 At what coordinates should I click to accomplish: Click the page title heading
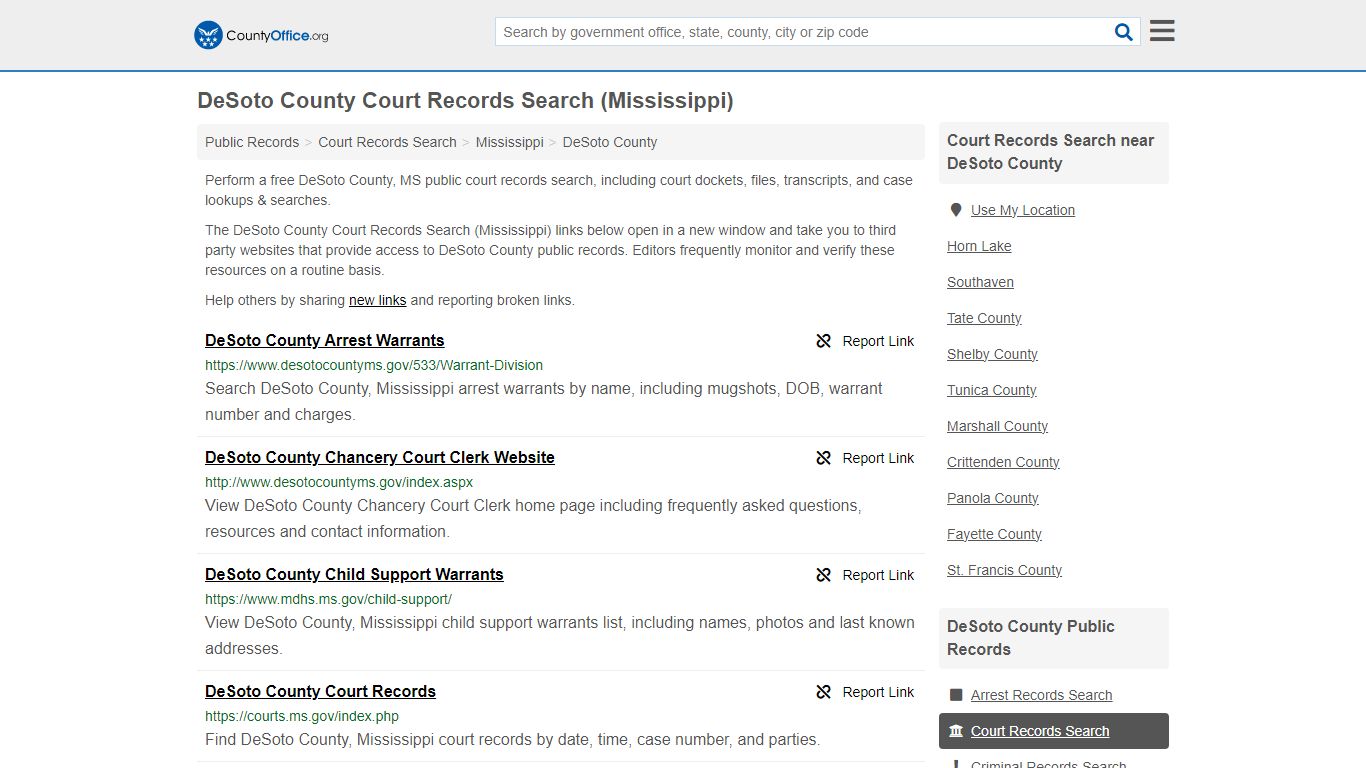point(465,100)
